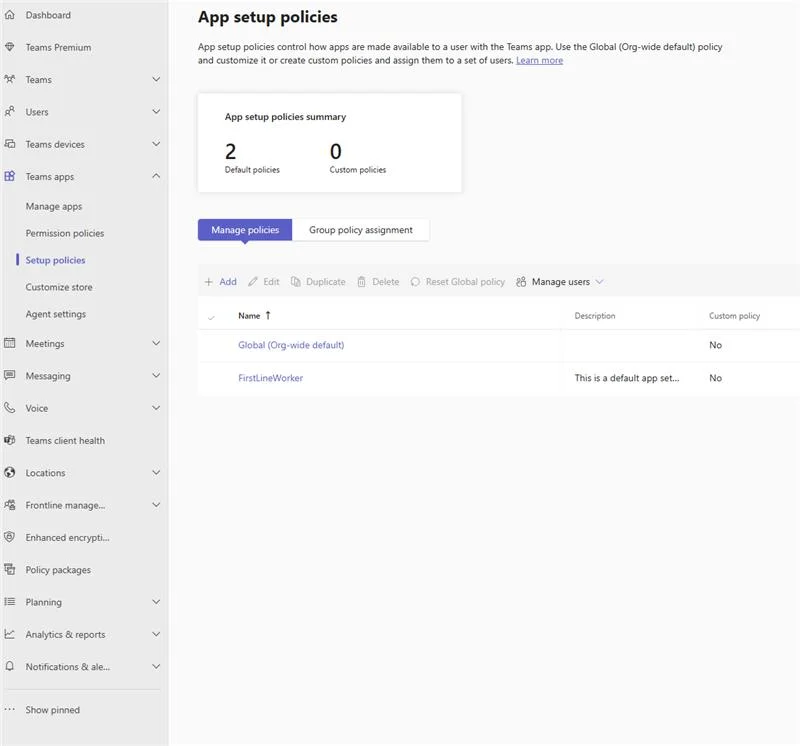
Task: Click the Policy packages icon
Action: 9,569
